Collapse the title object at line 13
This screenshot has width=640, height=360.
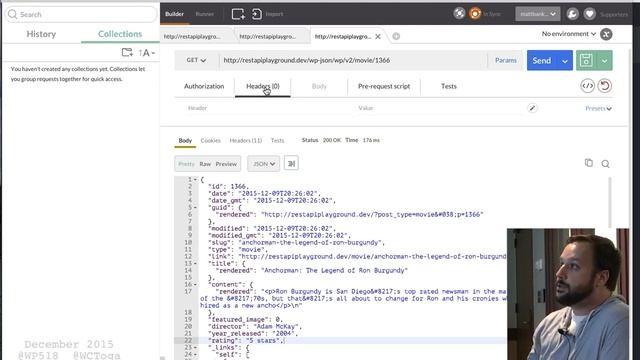click(195, 264)
